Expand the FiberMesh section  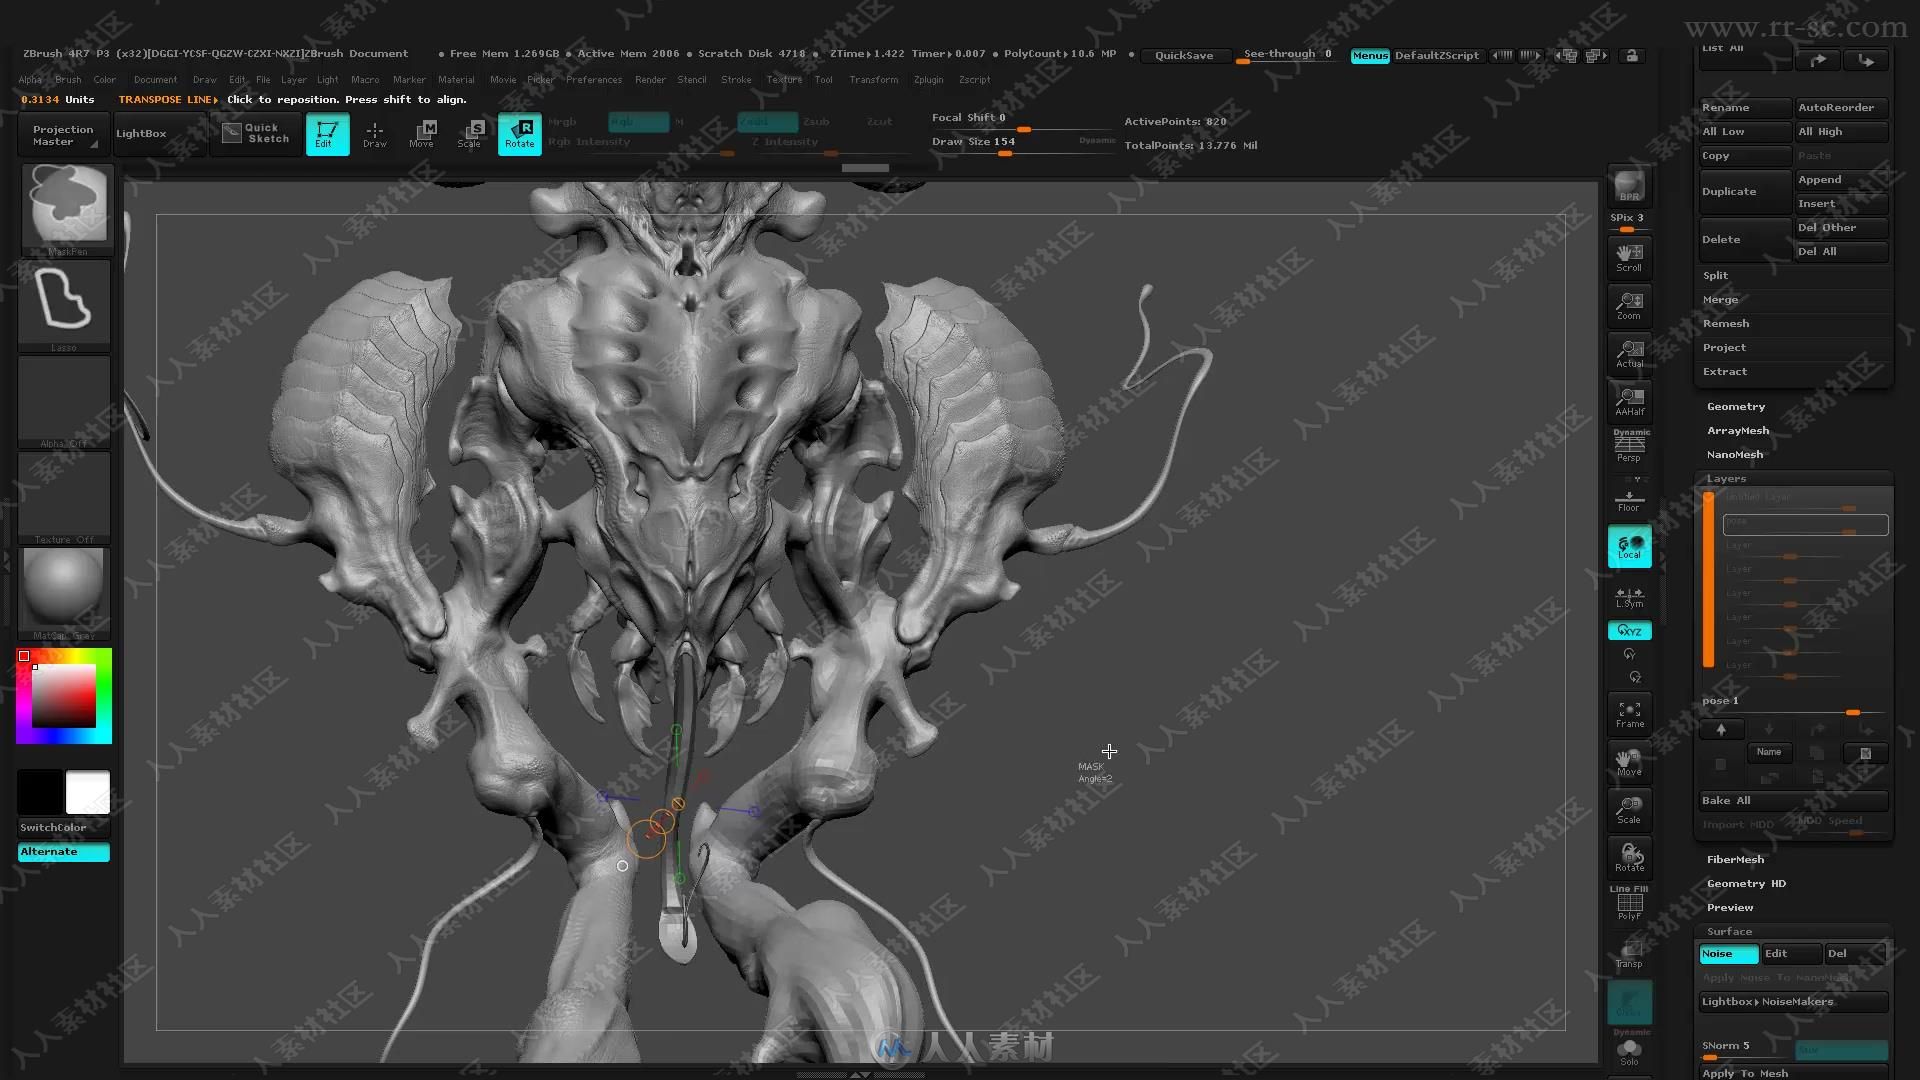pyautogui.click(x=1735, y=860)
